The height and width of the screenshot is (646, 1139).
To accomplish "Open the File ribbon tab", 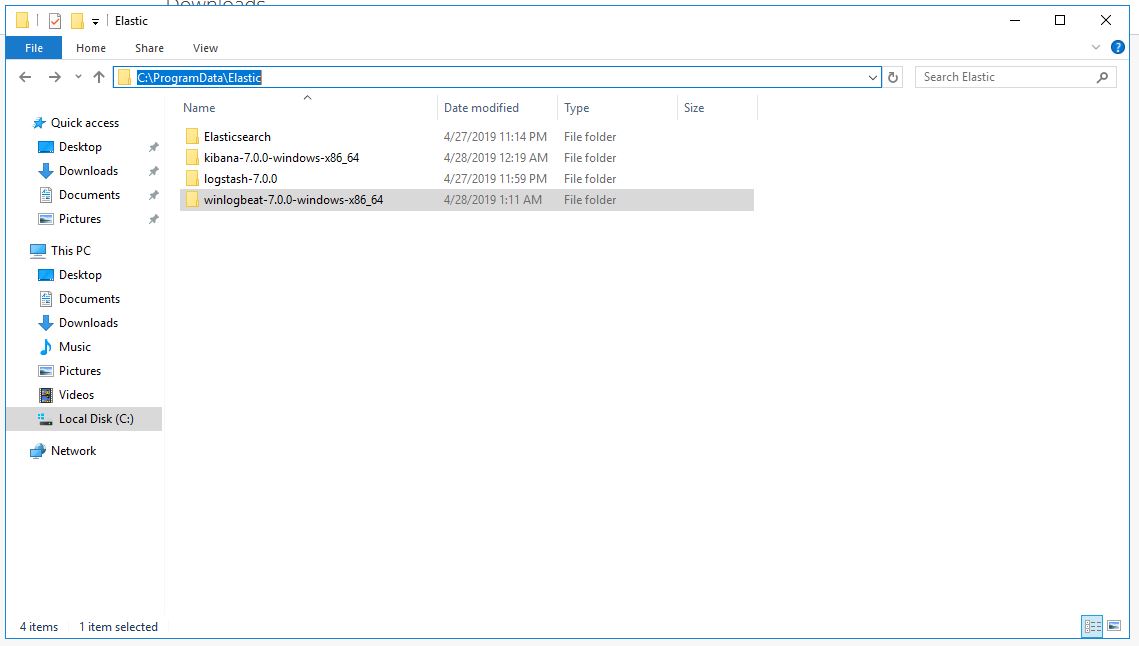I will point(34,48).
